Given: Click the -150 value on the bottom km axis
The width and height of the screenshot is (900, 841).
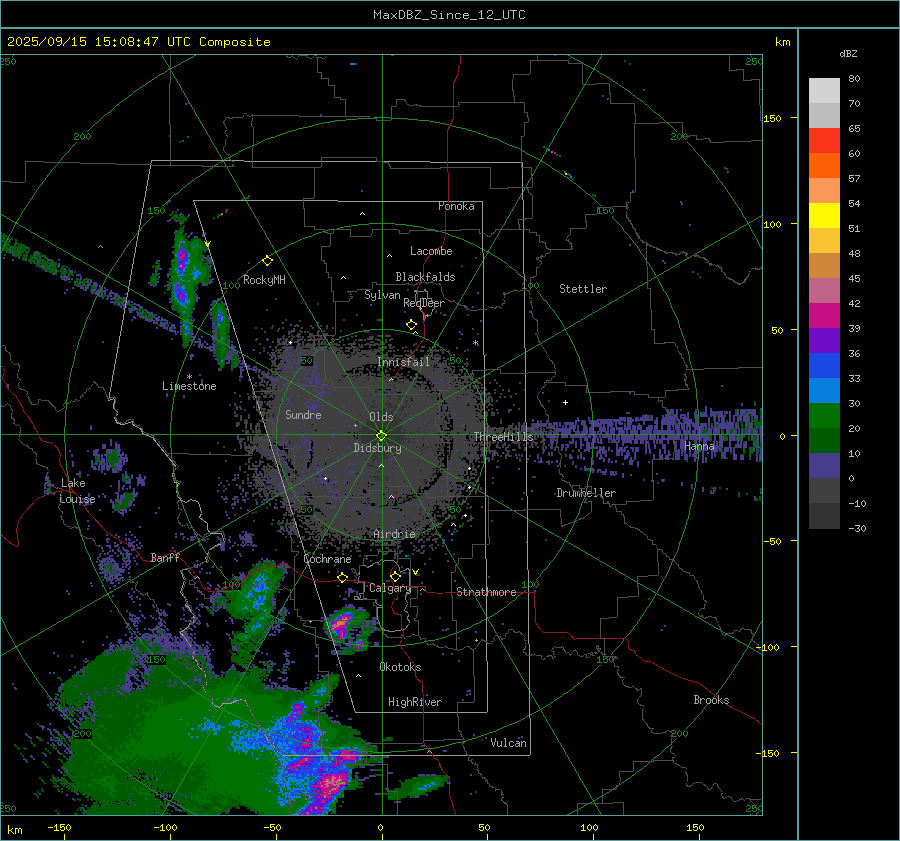Looking at the screenshot, I should 59,827.
